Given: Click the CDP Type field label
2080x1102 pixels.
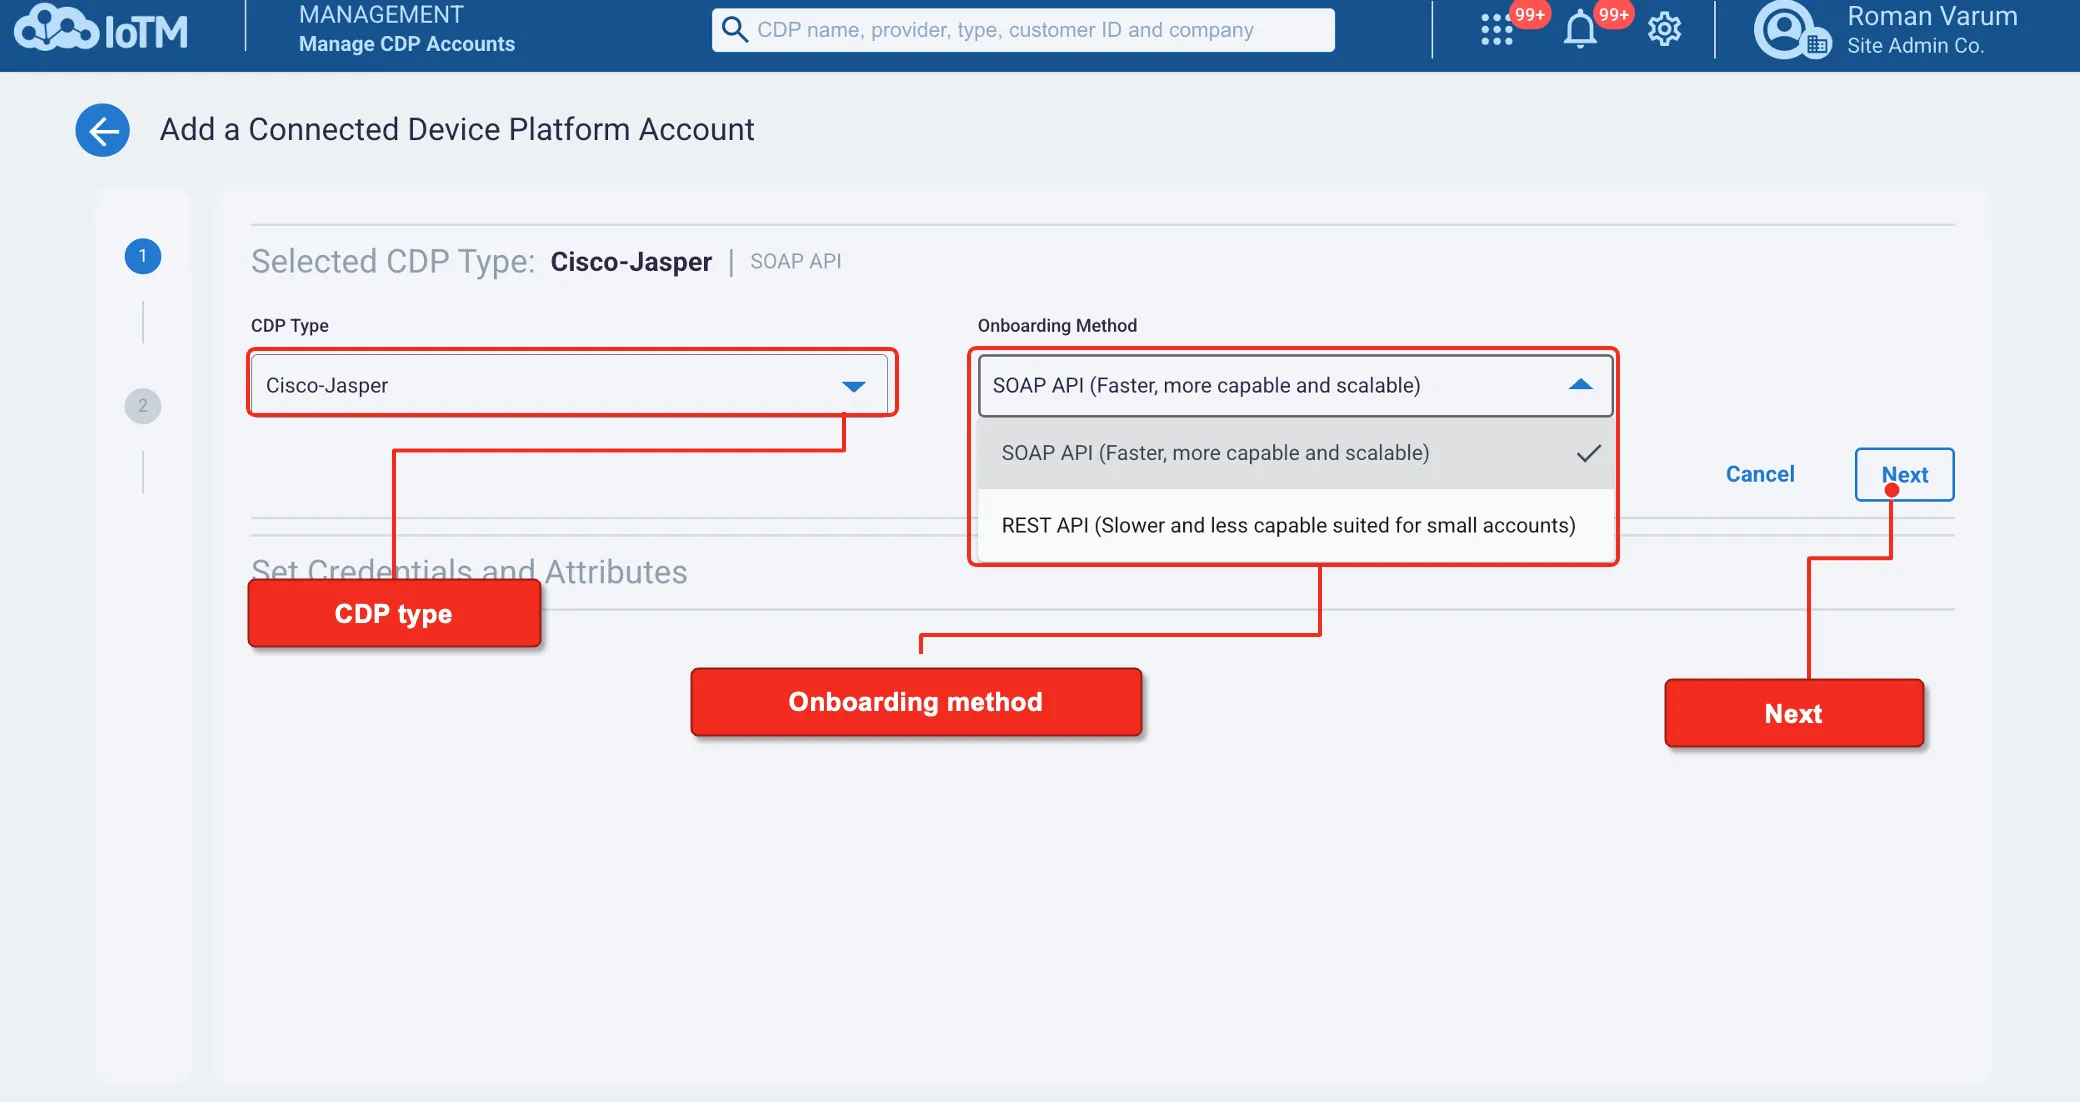Looking at the screenshot, I should (290, 325).
